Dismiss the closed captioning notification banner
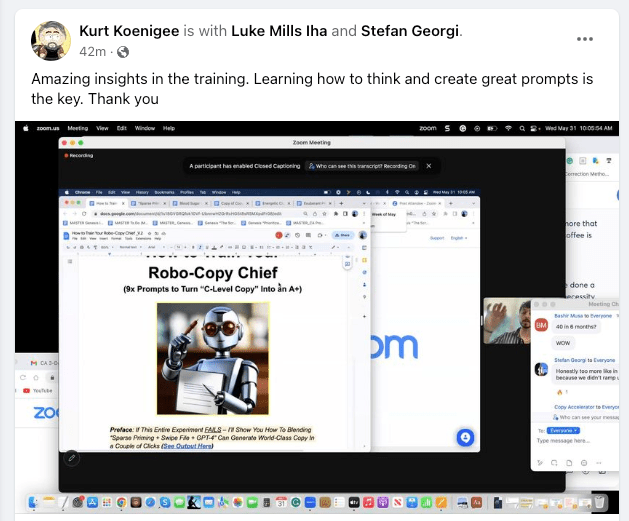This screenshot has height=521, width=629. [429, 166]
